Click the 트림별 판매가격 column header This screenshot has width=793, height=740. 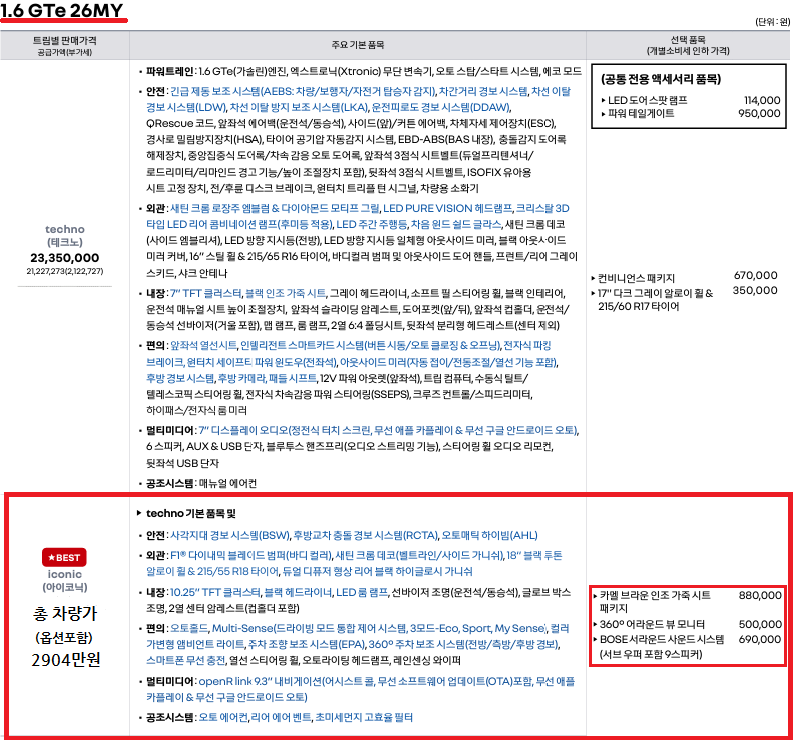[65, 40]
